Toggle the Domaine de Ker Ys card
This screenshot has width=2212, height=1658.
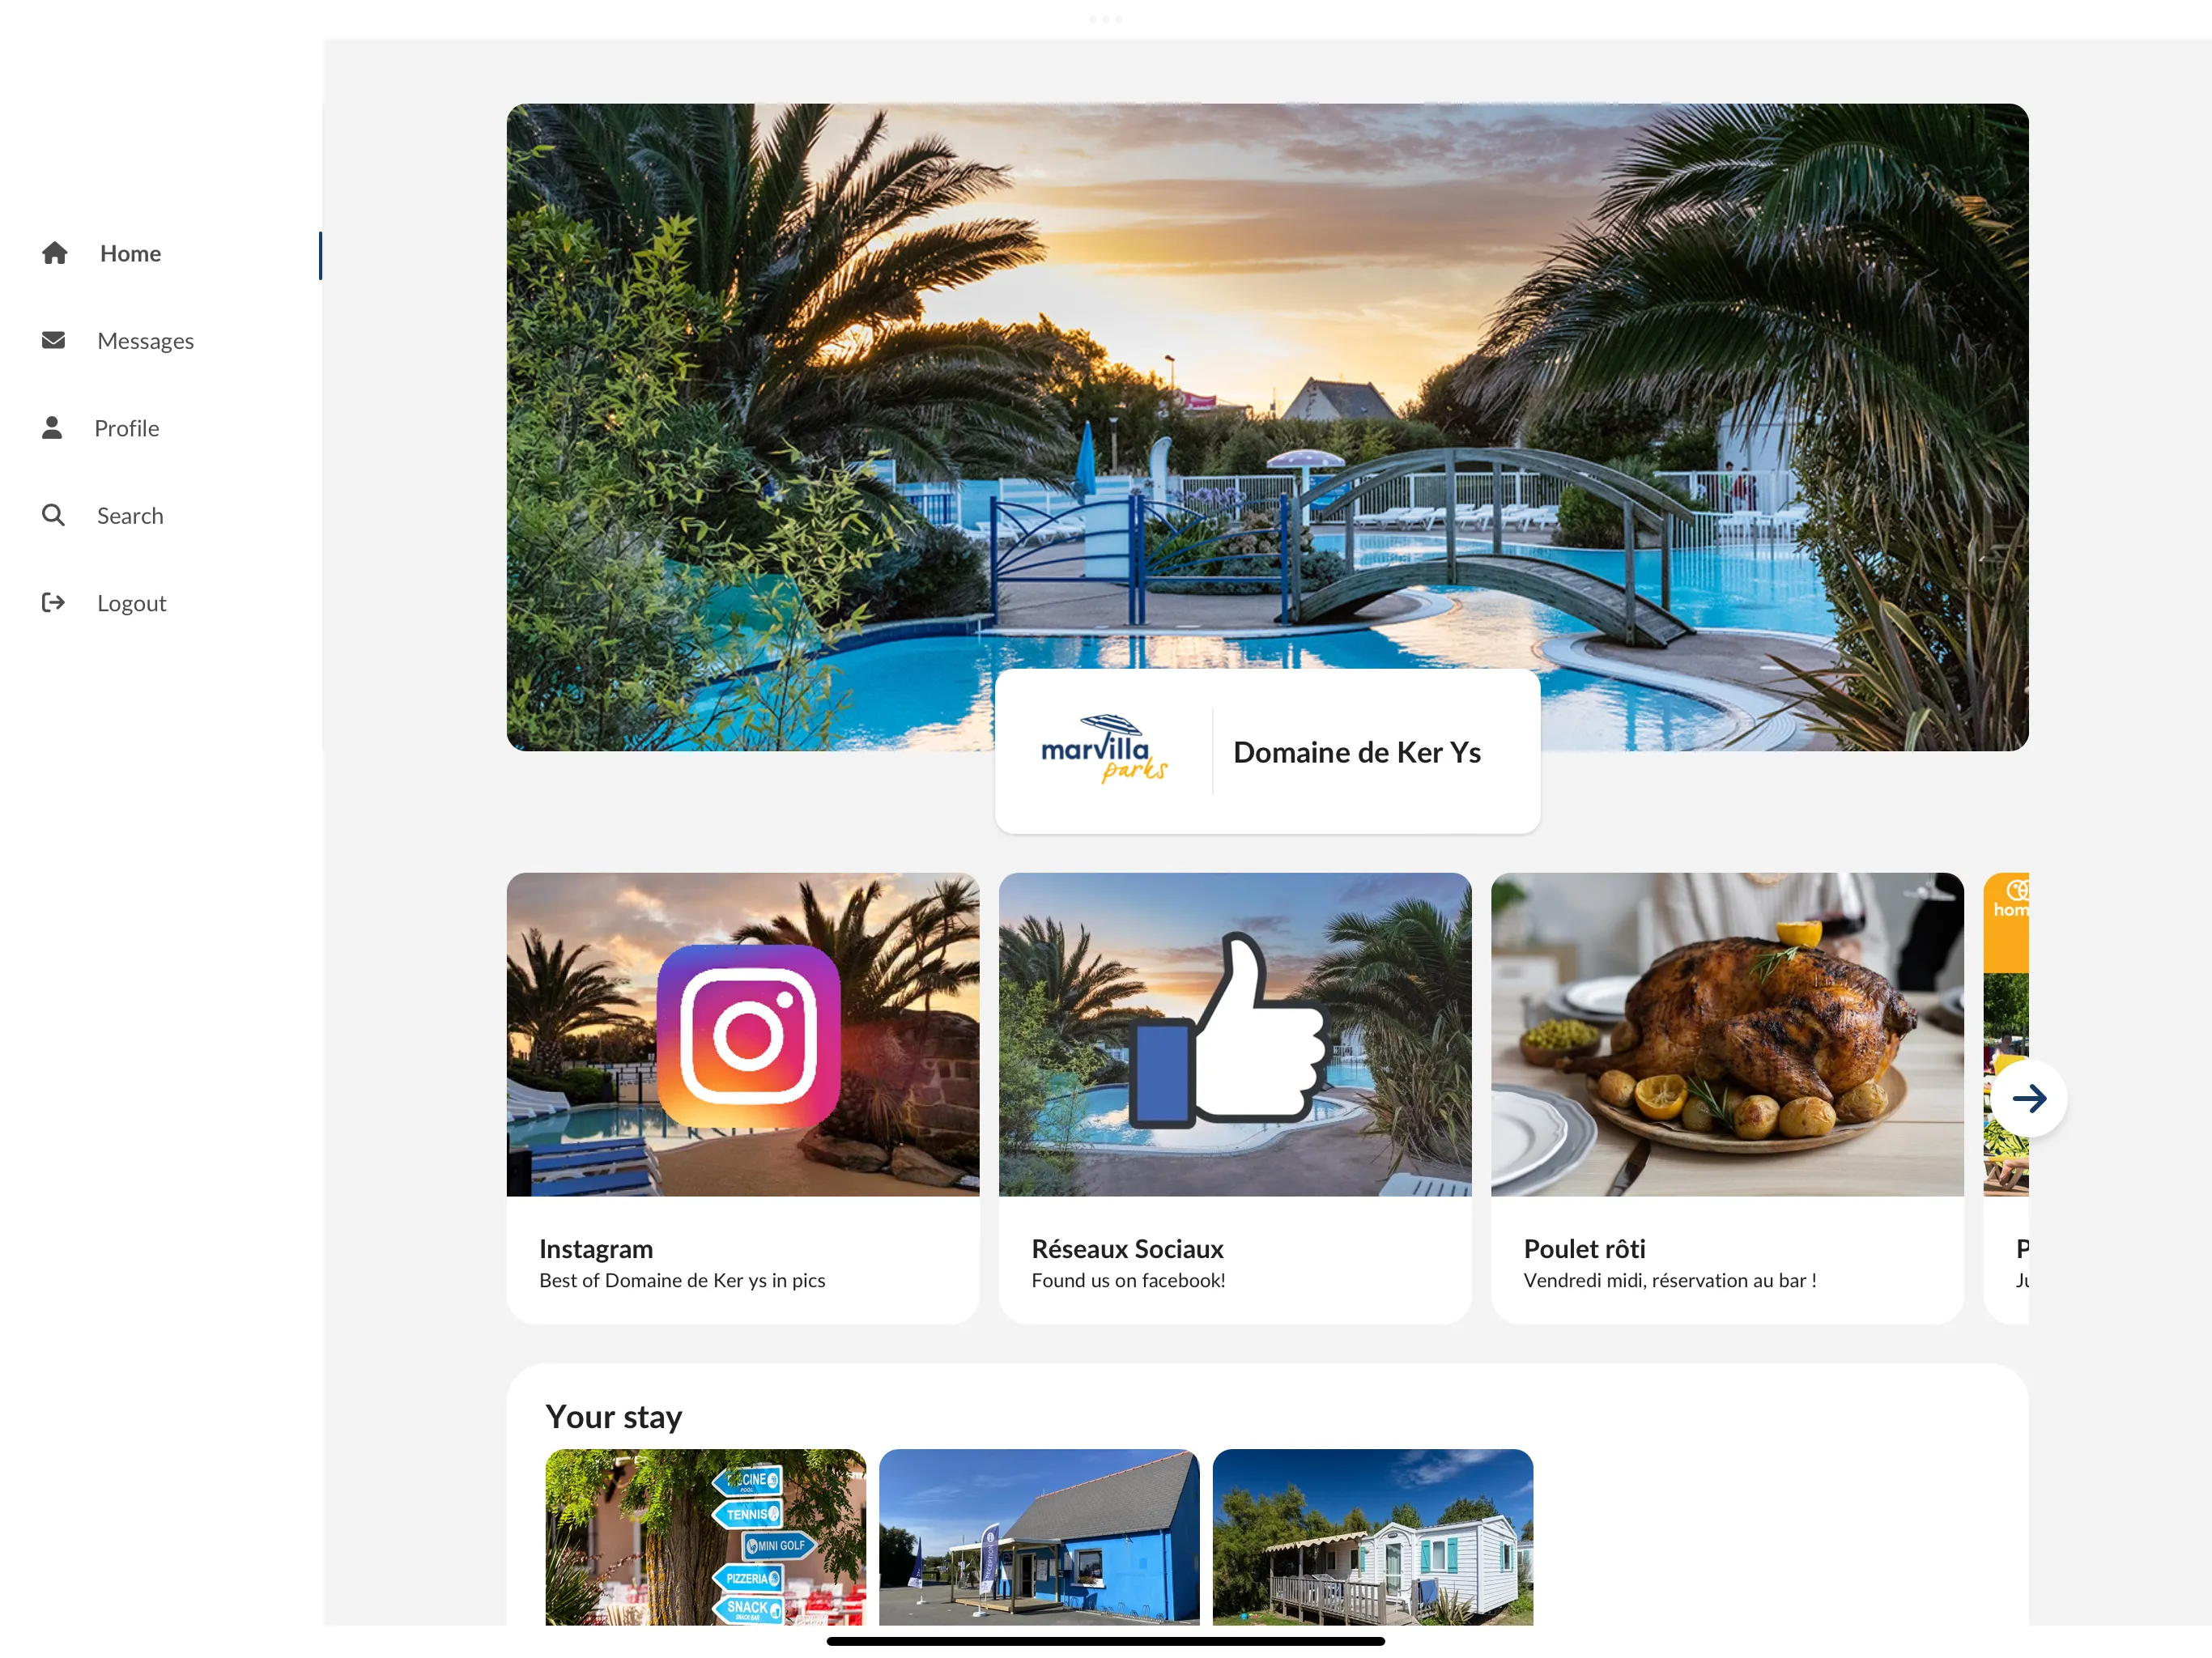pyautogui.click(x=1268, y=750)
